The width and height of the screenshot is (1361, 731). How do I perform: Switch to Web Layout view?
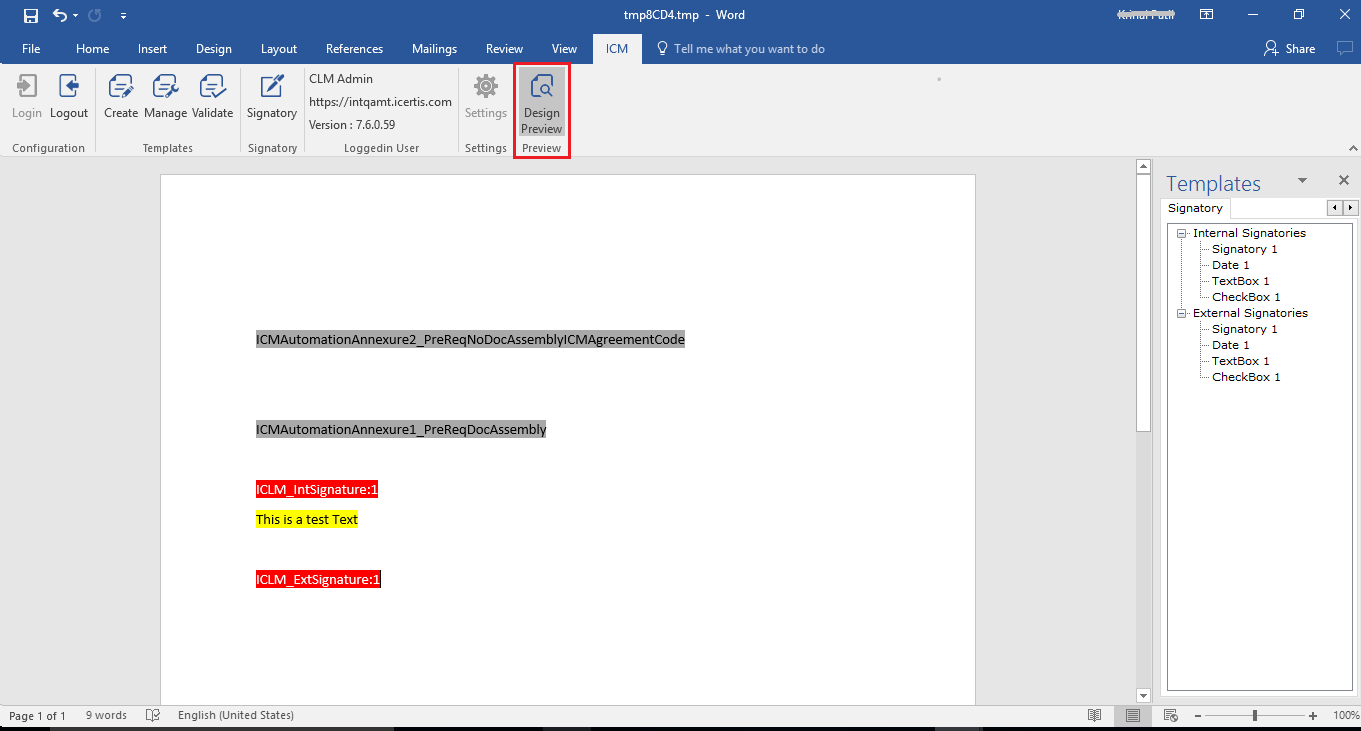[1170, 715]
